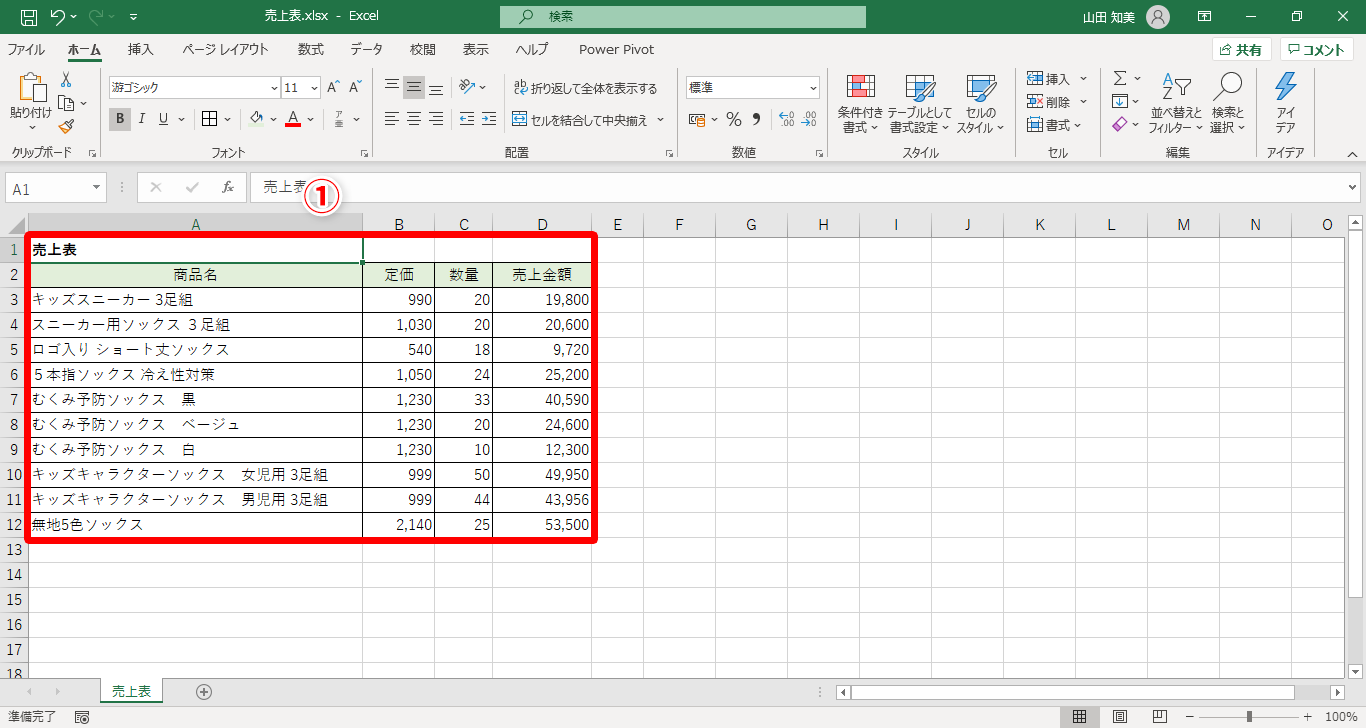This screenshot has height=728, width=1366.
Task: Switch to Page Layout view in status bar
Action: (x=1120, y=716)
